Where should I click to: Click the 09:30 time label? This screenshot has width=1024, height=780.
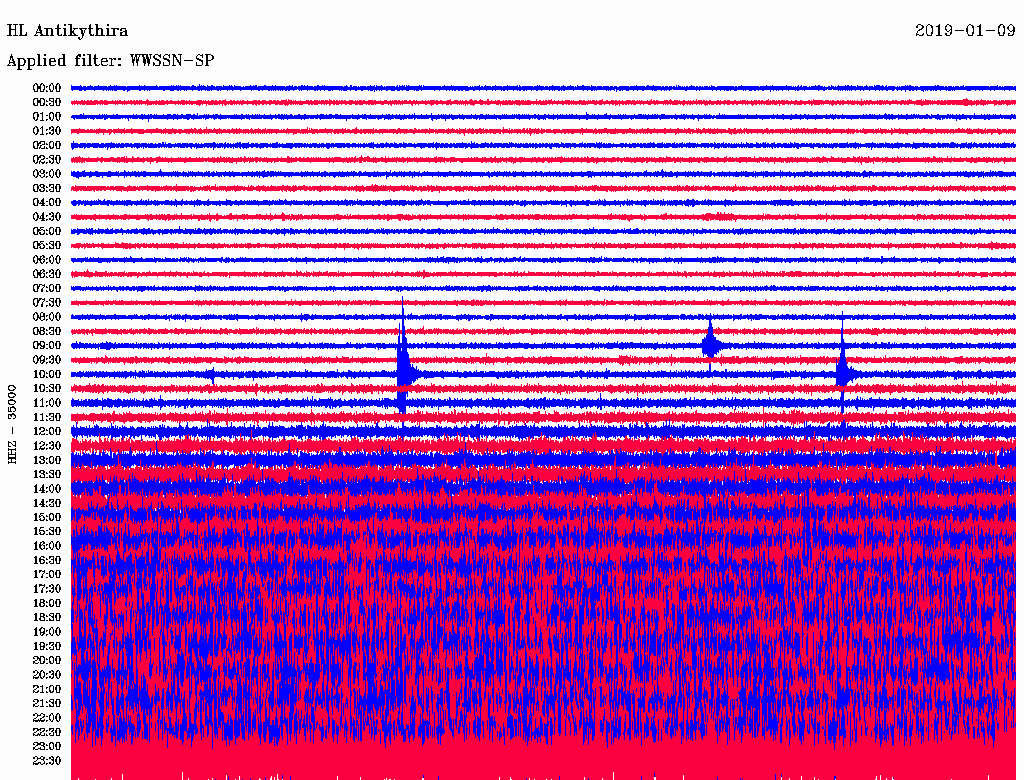tap(47, 360)
